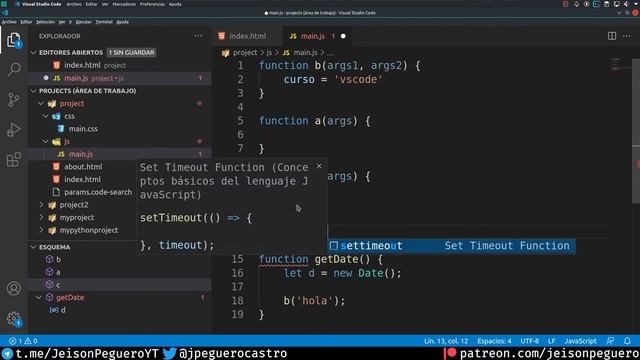The height and width of the screenshot is (360, 640).
Task: Open Marcadores in top system menu
Action: (124, 4)
